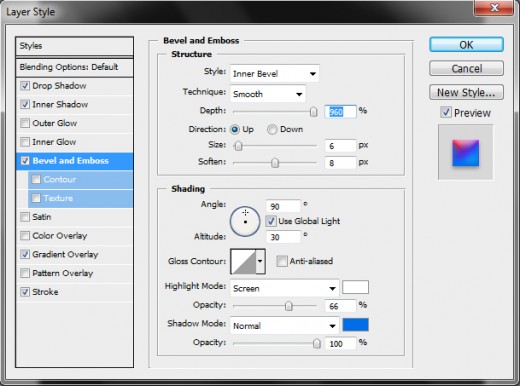Click the Cancel button
This screenshot has width=520, height=386.
click(466, 68)
